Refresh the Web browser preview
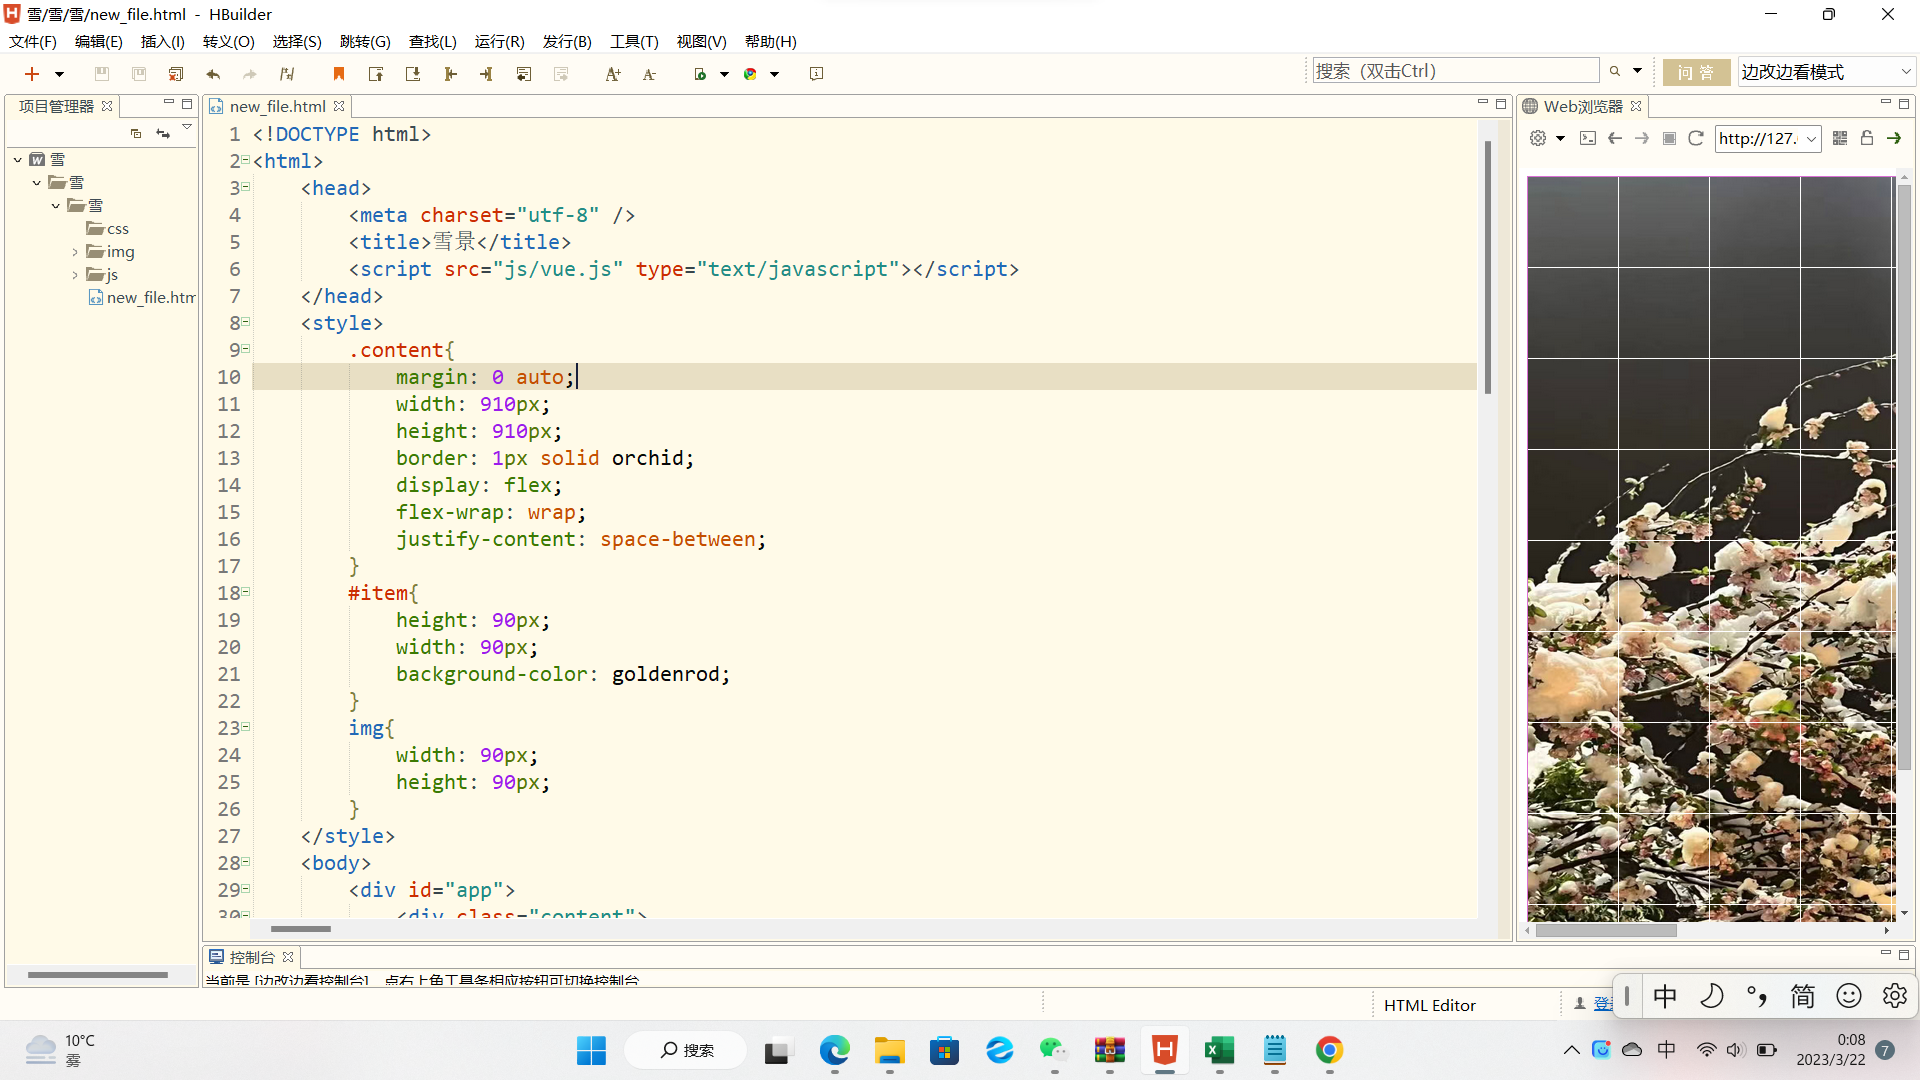This screenshot has height=1080, width=1920. click(x=1696, y=139)
